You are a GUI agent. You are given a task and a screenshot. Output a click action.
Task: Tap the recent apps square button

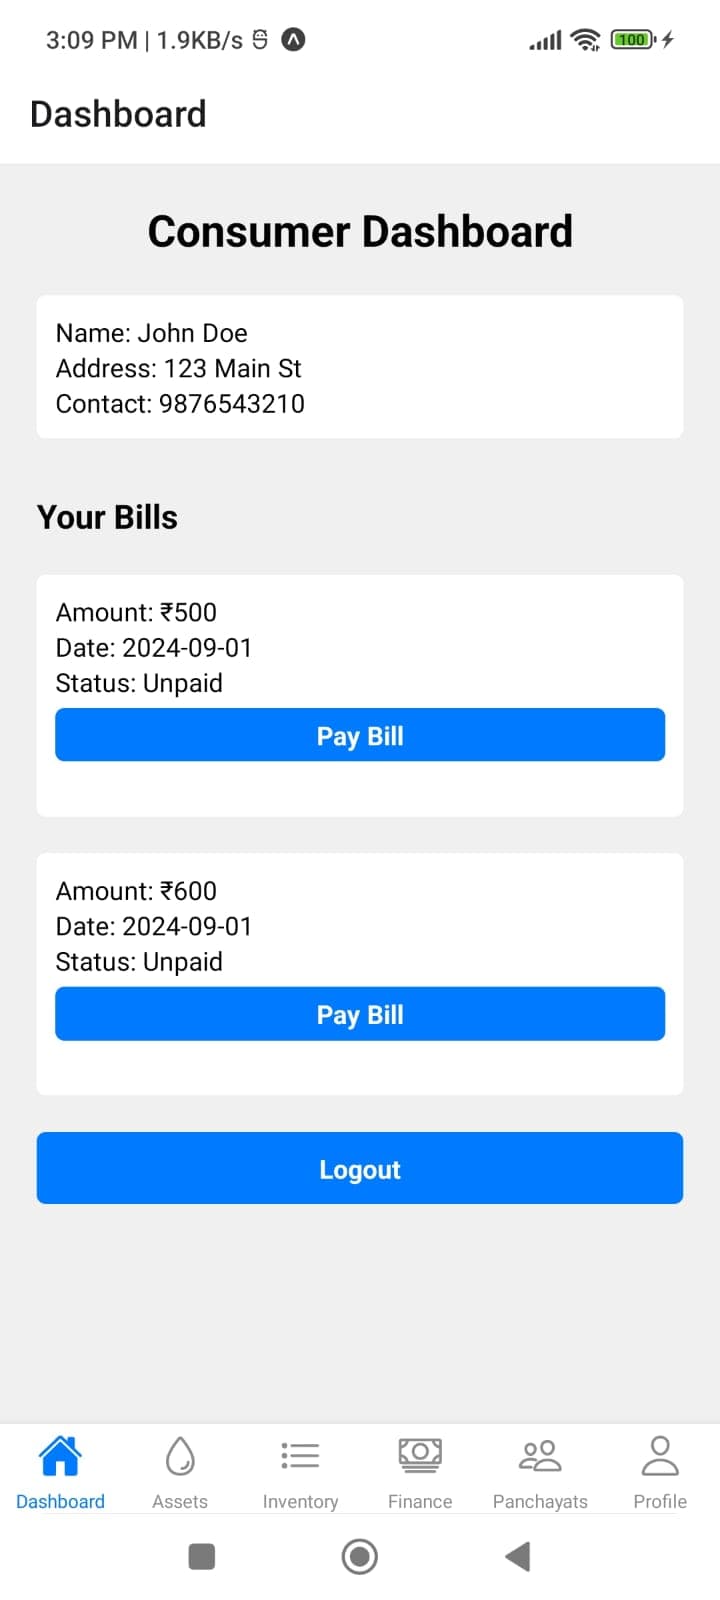(x=202, y=1556)
